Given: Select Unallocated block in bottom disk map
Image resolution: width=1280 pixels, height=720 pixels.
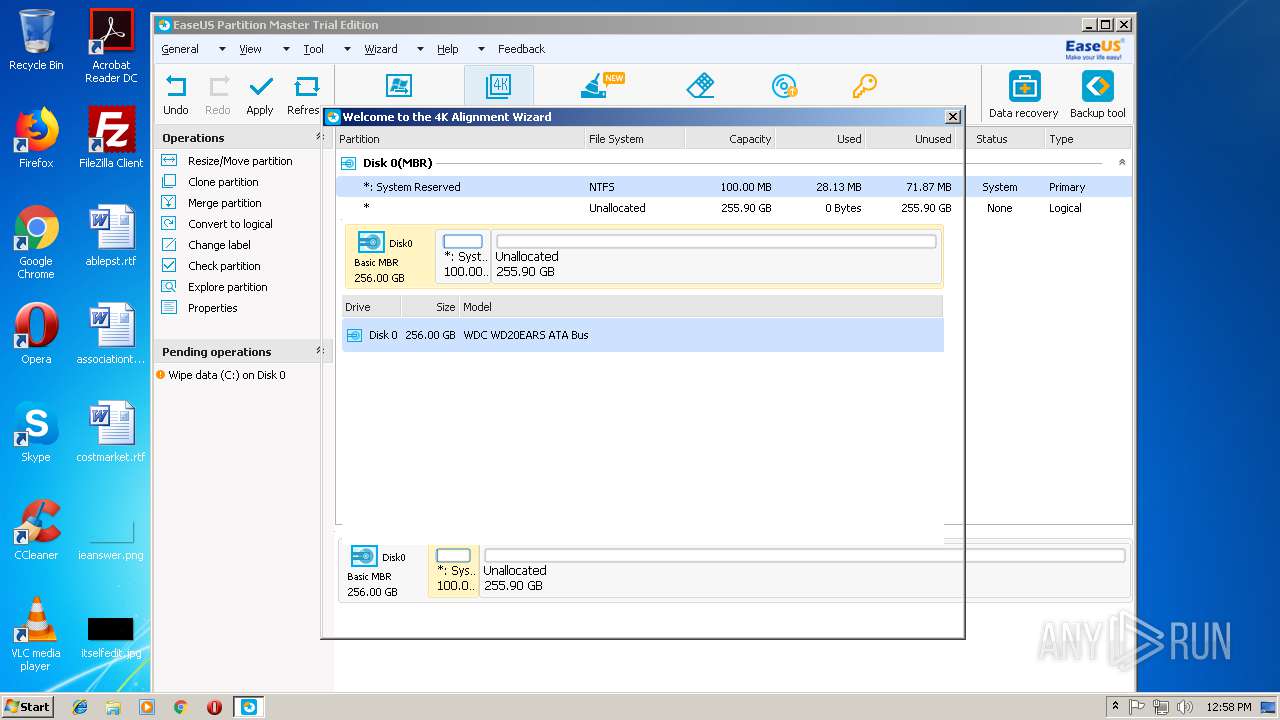Looking at the screenshot, I should coord(804,571).
